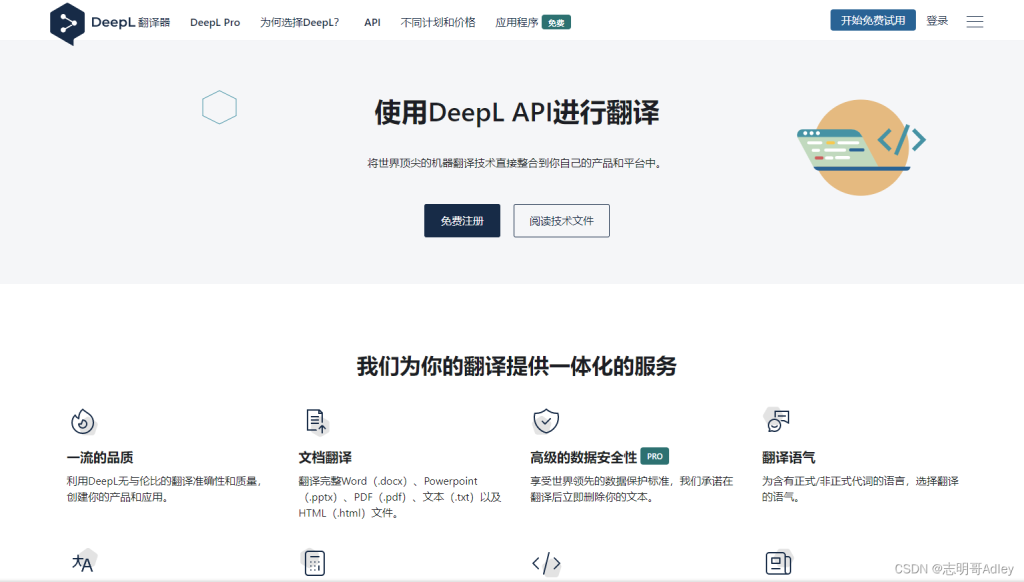1024x582 pixels.
Task: Click the DeepL hexagon logo icon
Action: (x=66, y=20)
